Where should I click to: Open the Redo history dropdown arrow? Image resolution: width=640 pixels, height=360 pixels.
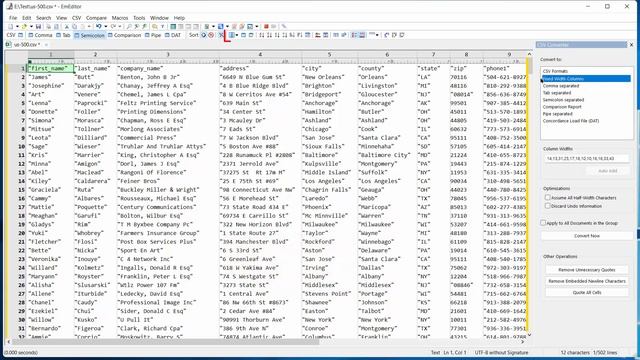pos(120,27)
